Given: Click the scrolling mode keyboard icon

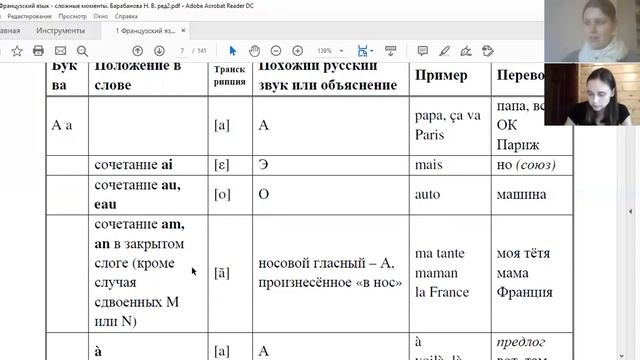Looking at the screenshot, I should point(391,51).
